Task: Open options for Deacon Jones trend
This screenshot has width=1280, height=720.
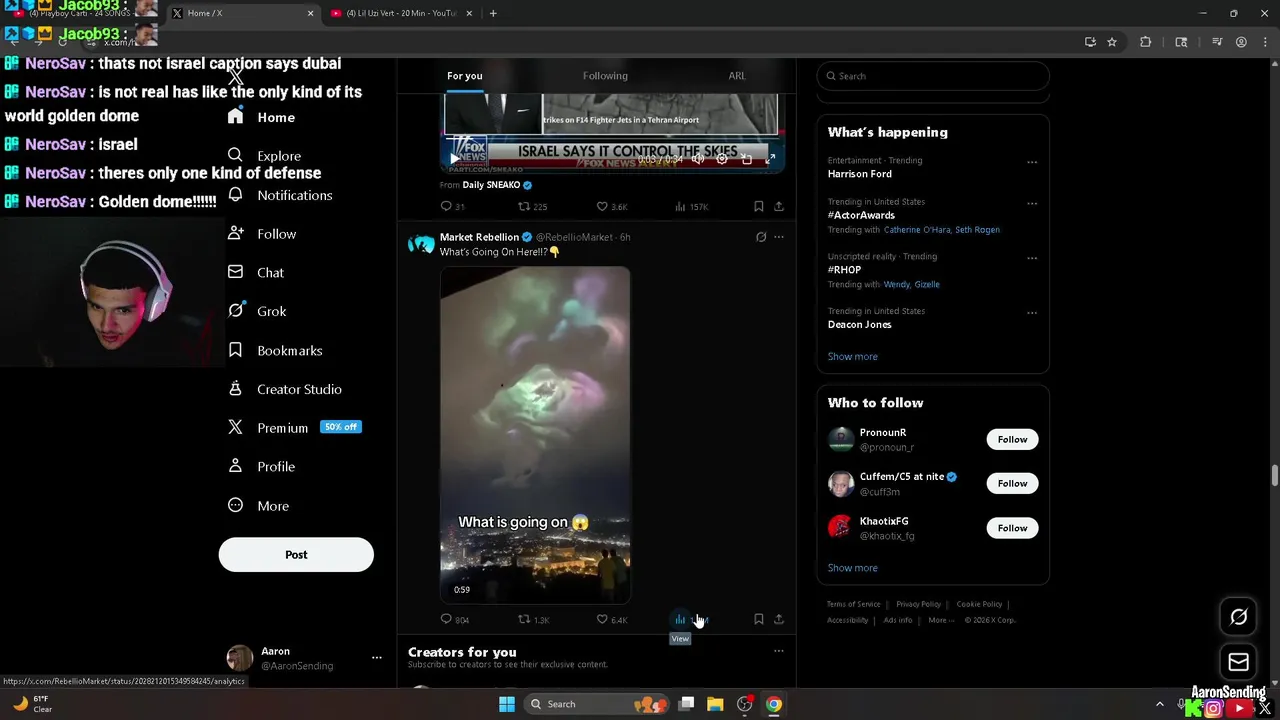Action: pyautogui.click(x=1032, y=313)
